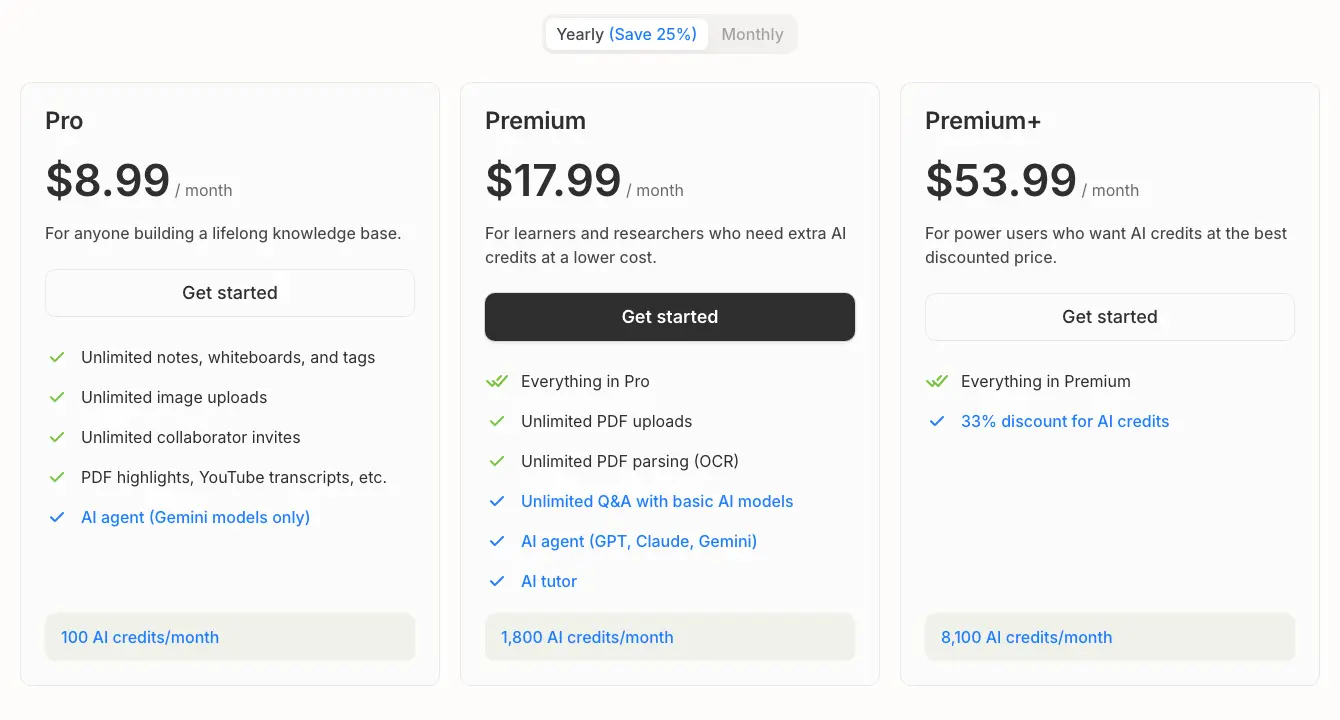The height and width of the screenshot is (720, 1340).
Task: Click the text 'Unlimited image uploads'
Action: coord(174,397)
